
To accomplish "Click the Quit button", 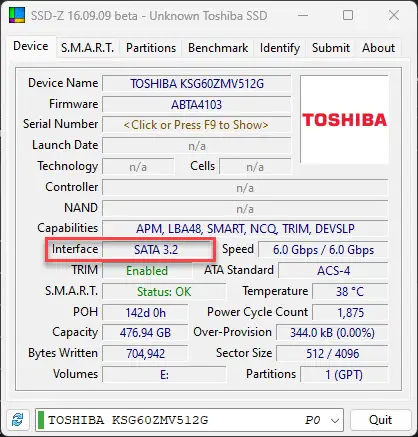I will tap(381, 420).
